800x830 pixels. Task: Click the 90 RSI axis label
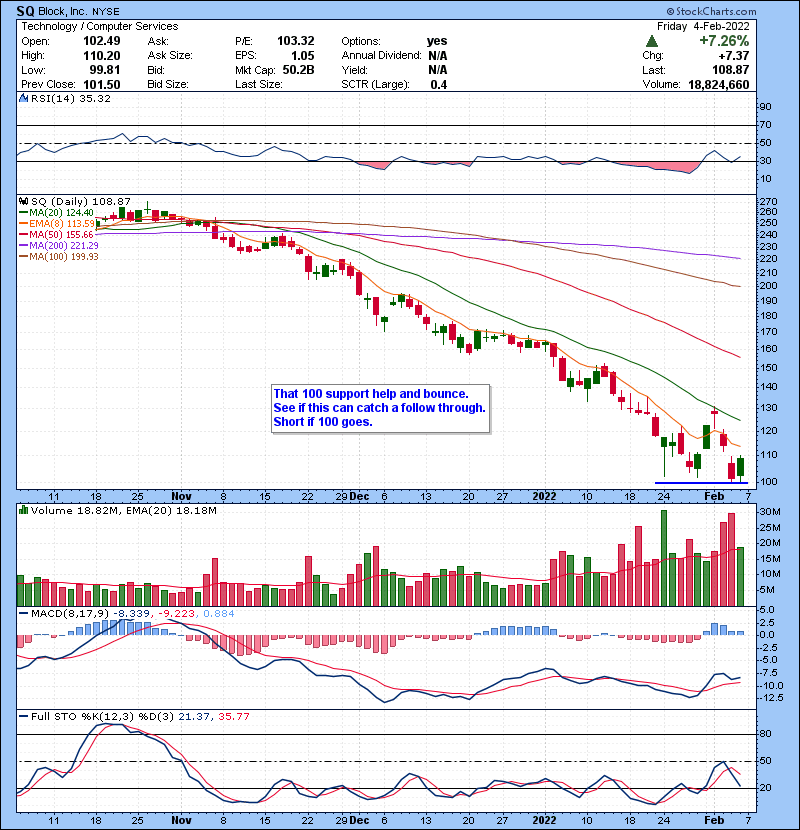tap(765, 107)
